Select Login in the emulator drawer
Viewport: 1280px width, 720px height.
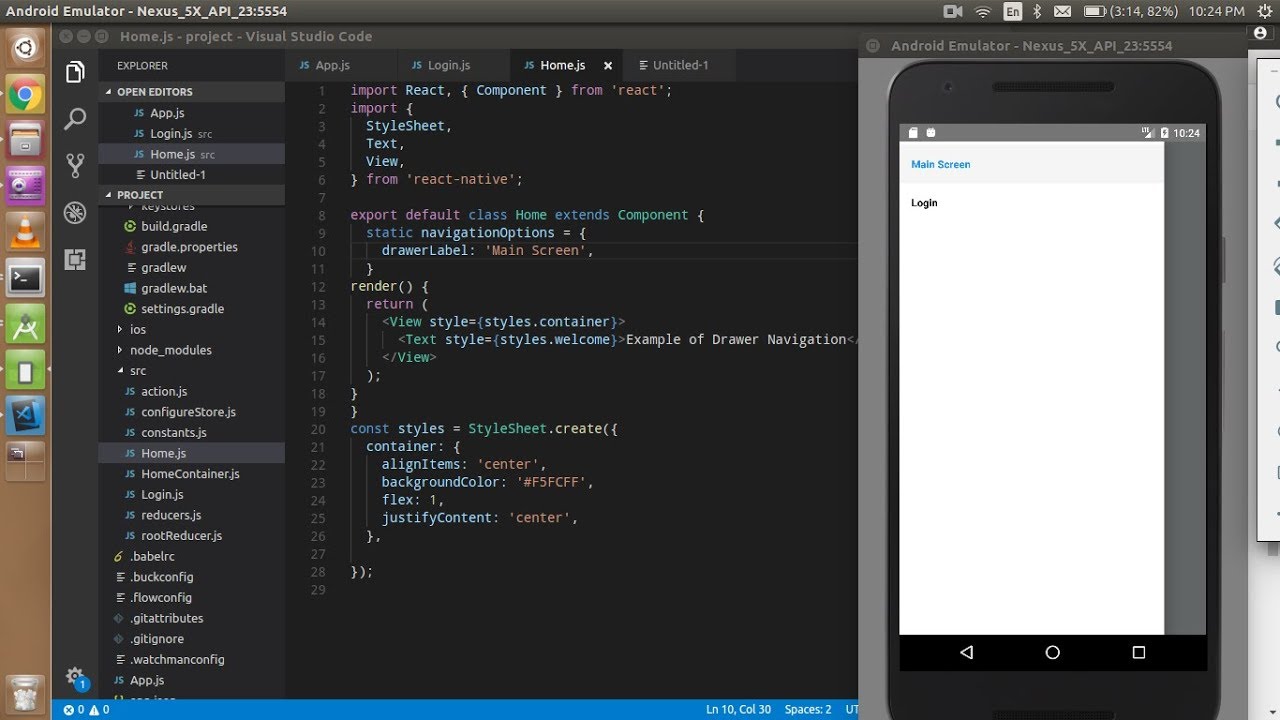1031,203
